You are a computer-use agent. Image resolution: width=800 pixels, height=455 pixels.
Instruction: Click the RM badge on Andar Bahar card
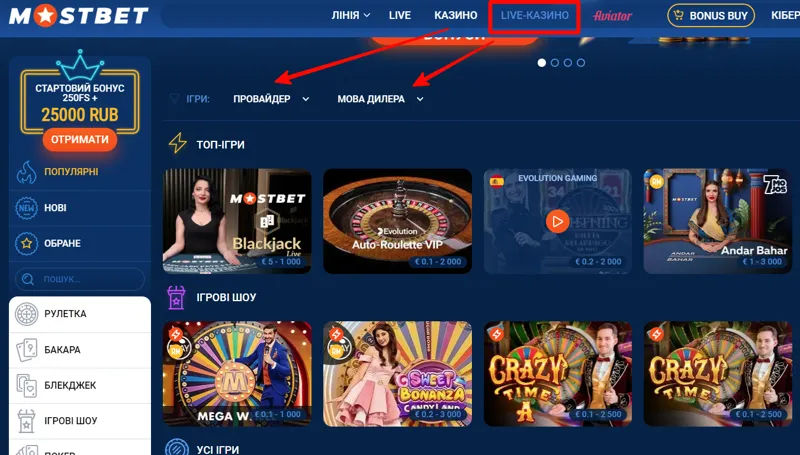(656, 181)
